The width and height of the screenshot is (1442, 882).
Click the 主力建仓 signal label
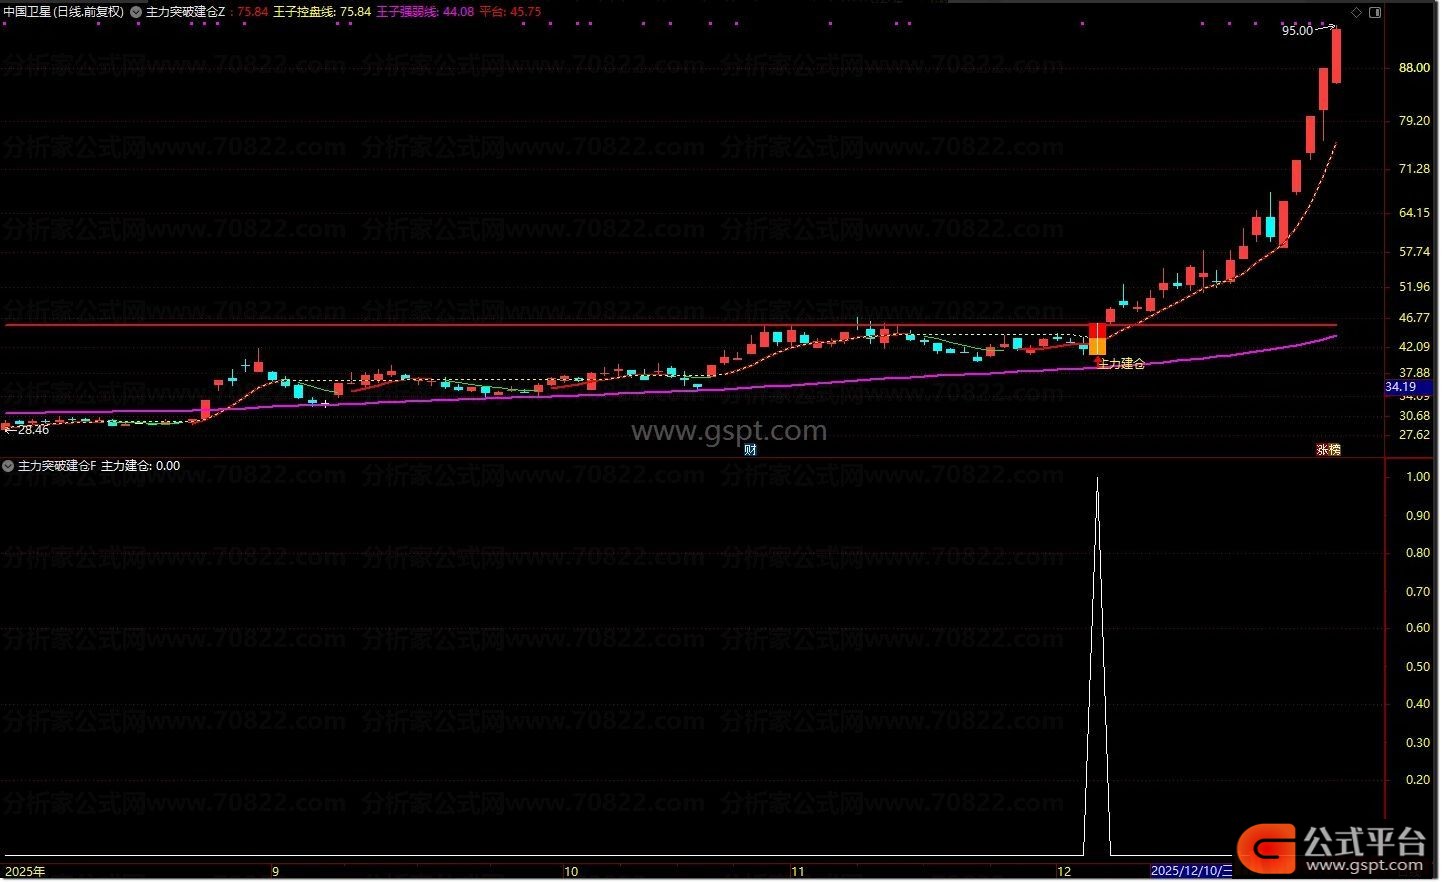pyautogui.click(x=1121, y=364)
